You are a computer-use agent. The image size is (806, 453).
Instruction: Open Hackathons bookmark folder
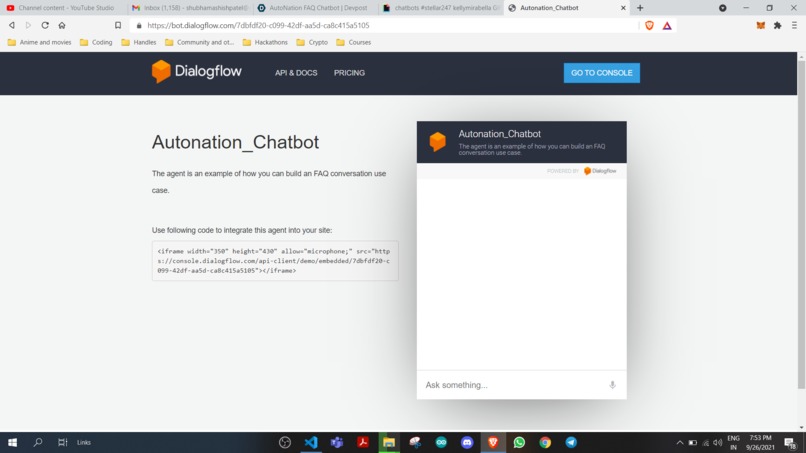coord(265,42)
